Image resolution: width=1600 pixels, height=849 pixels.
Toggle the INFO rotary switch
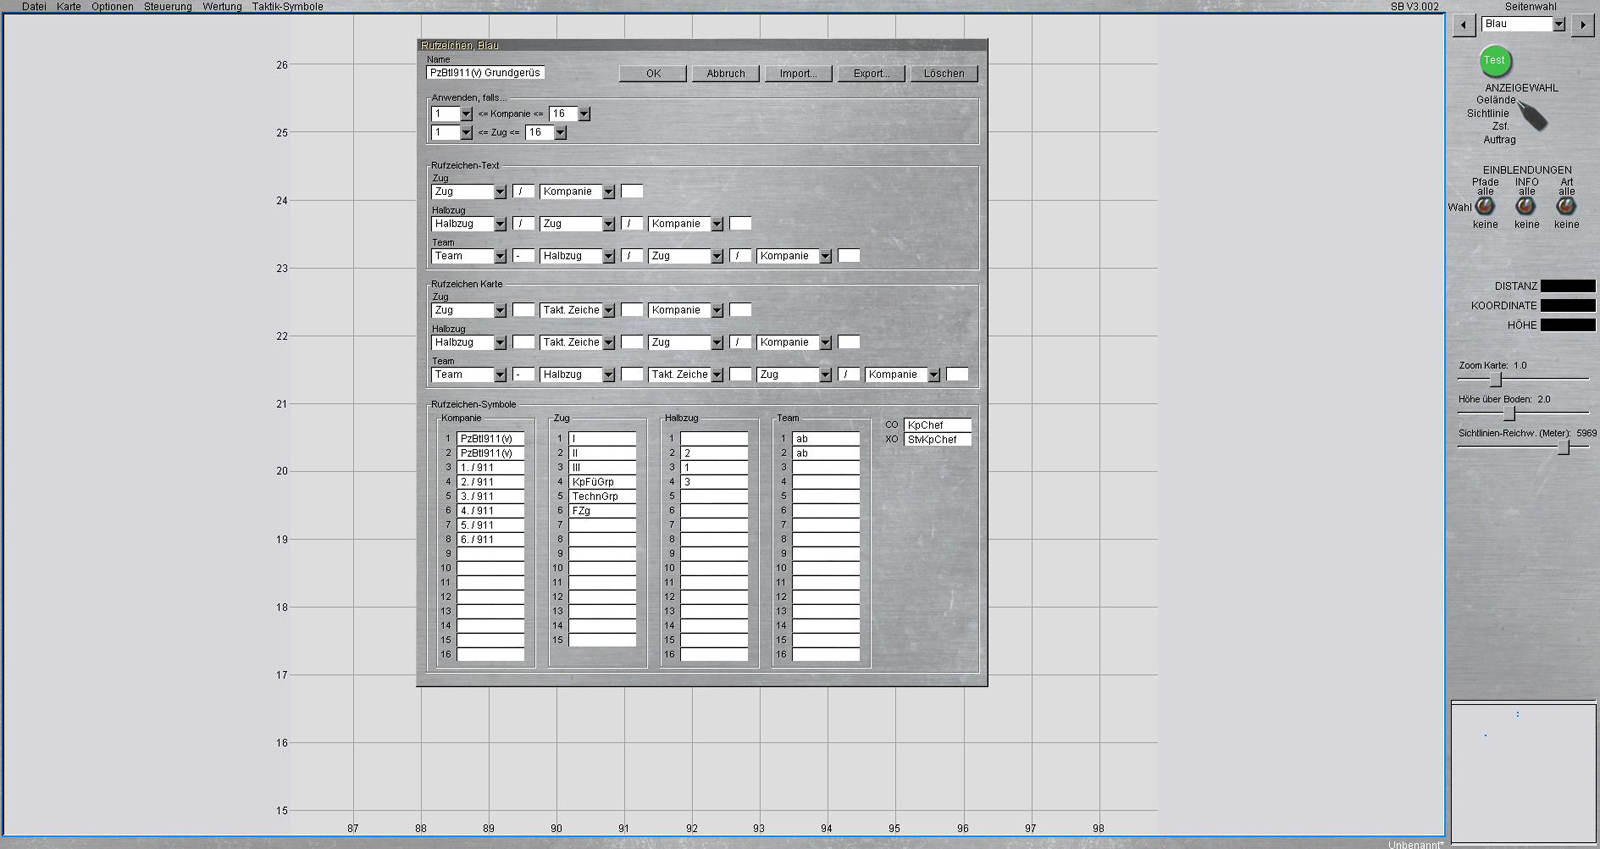[1525, 206]
